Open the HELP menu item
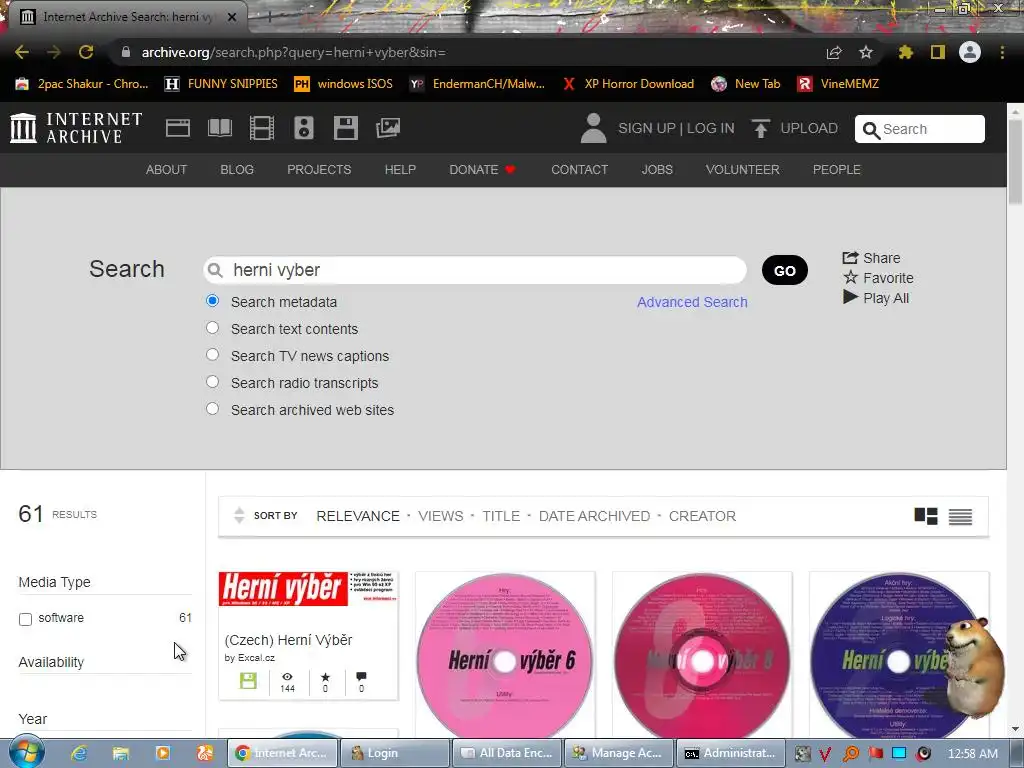The width and height of the screenshot is (1024, 768). tap(400, 170)
